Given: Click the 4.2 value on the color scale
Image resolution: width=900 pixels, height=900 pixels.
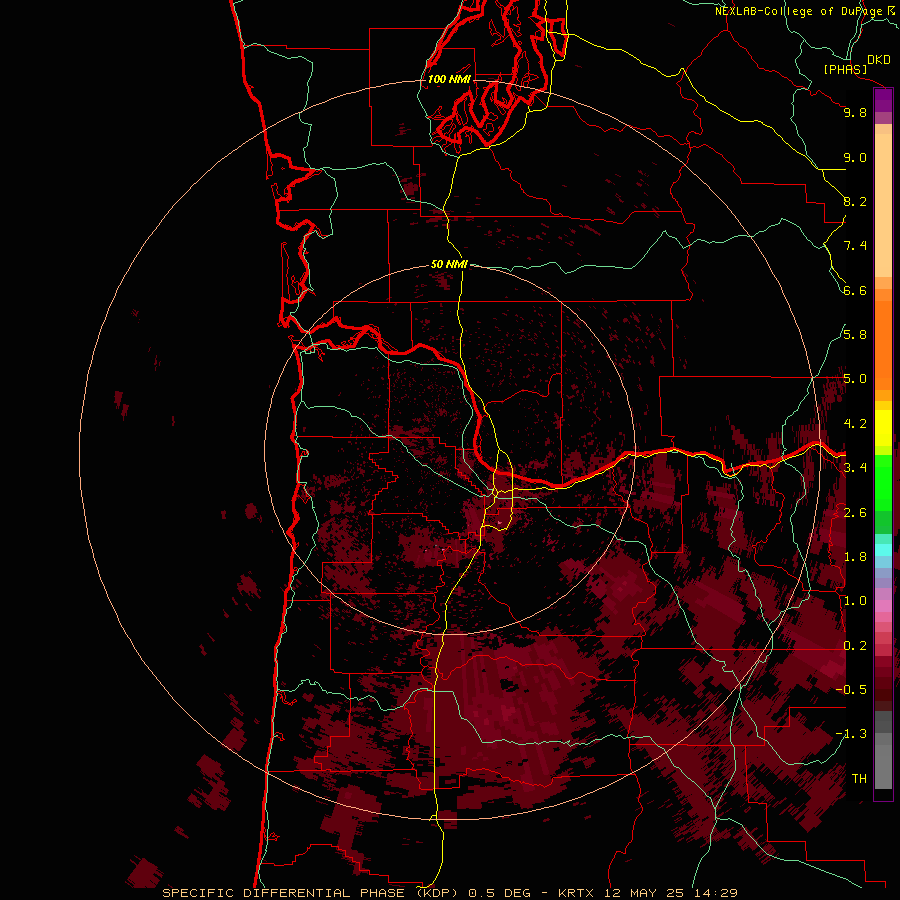Looking at the screenshot, I should (x=855, y=424).
